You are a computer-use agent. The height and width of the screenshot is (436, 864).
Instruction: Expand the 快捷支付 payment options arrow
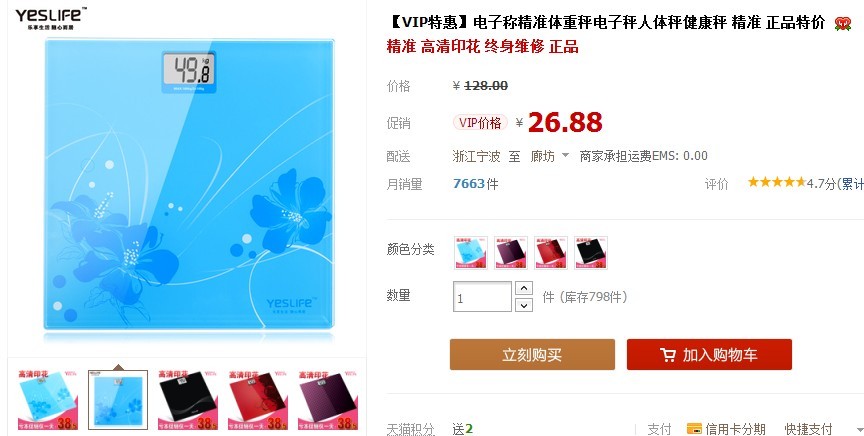pos(859,429)
